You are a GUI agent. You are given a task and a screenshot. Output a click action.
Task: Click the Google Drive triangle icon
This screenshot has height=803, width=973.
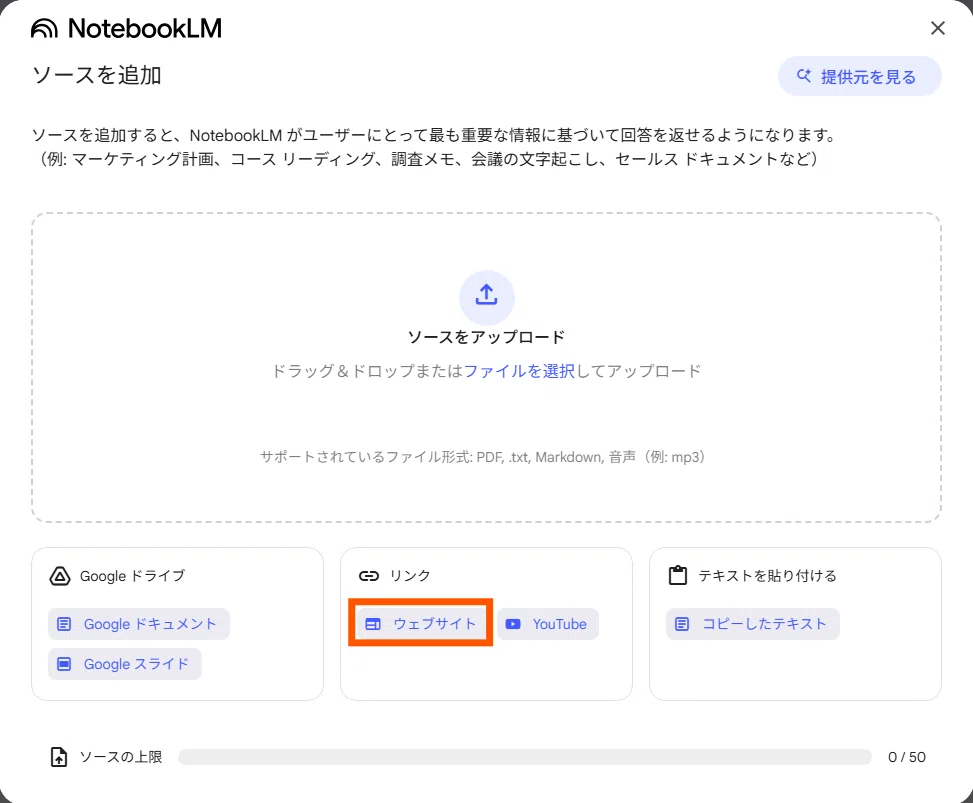click(60, 576)
